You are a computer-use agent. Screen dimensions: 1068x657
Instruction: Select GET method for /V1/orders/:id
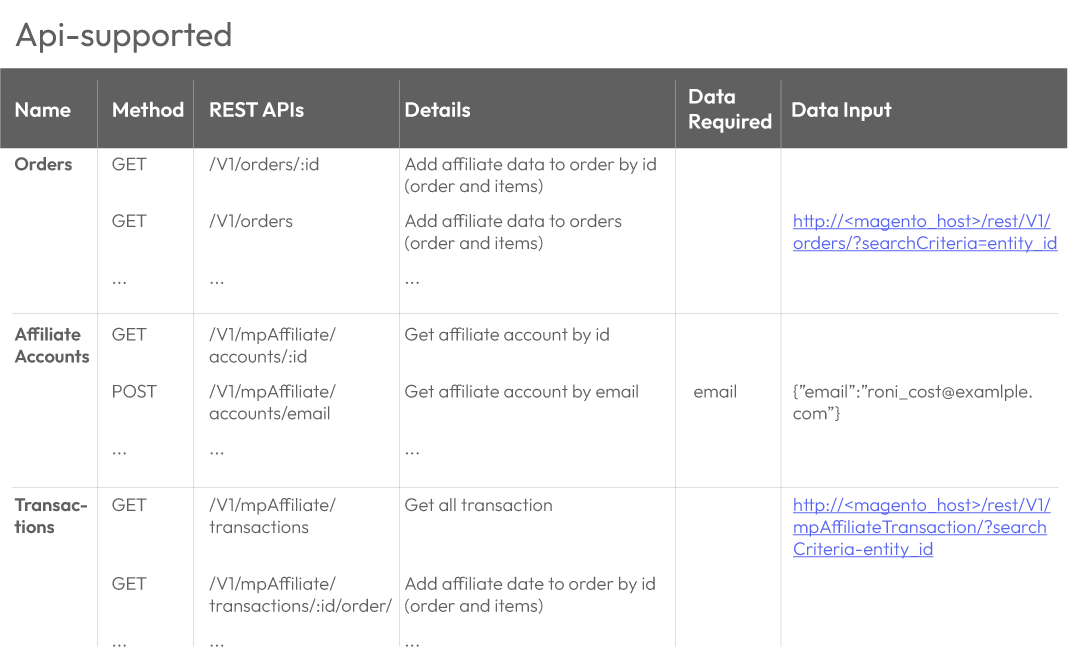pyautogui.click(x=129, y=164)
